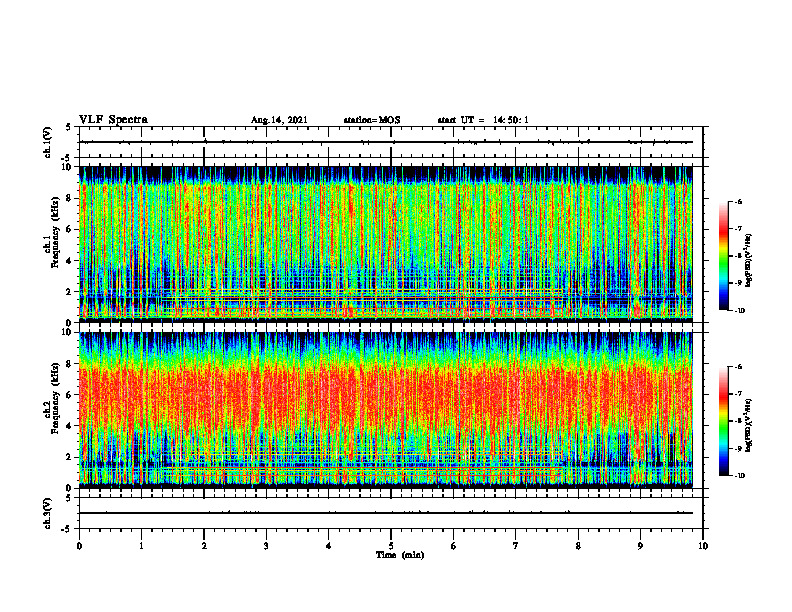The image size is (792, 612).
Task: Click time axis tick label '6'
Action: 454,546
